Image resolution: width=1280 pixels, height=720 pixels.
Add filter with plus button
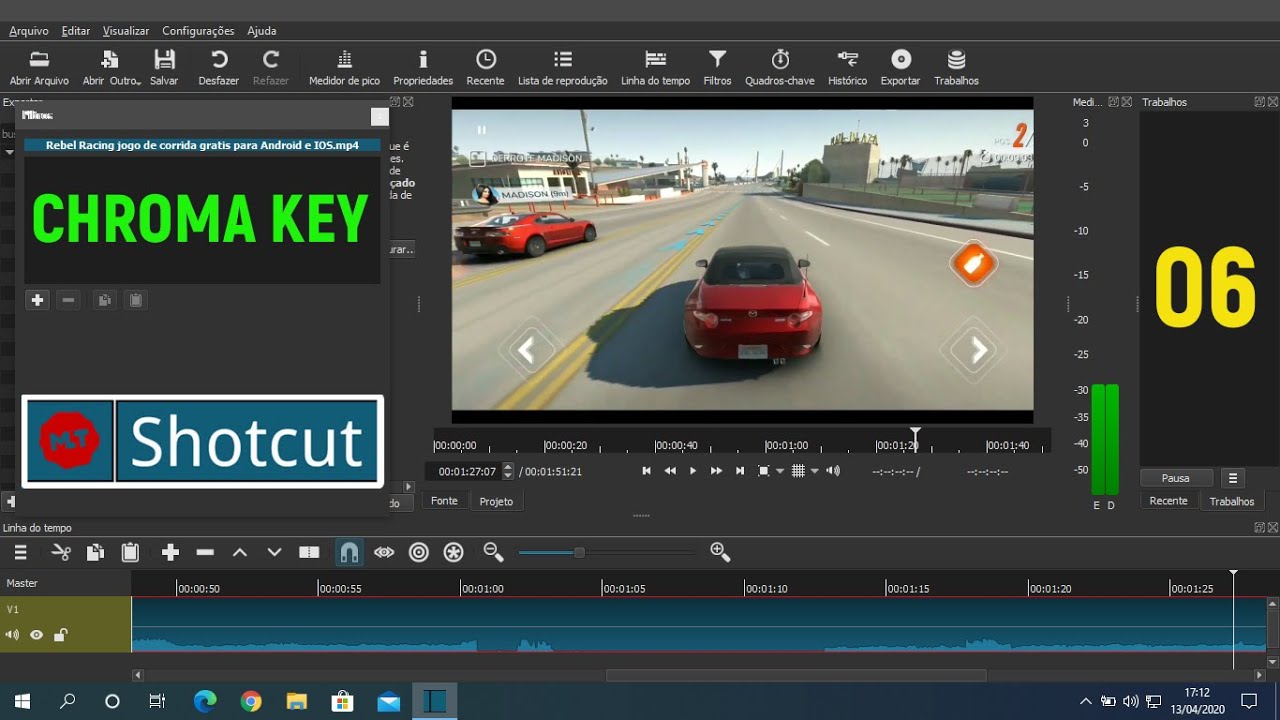point(37,300)
